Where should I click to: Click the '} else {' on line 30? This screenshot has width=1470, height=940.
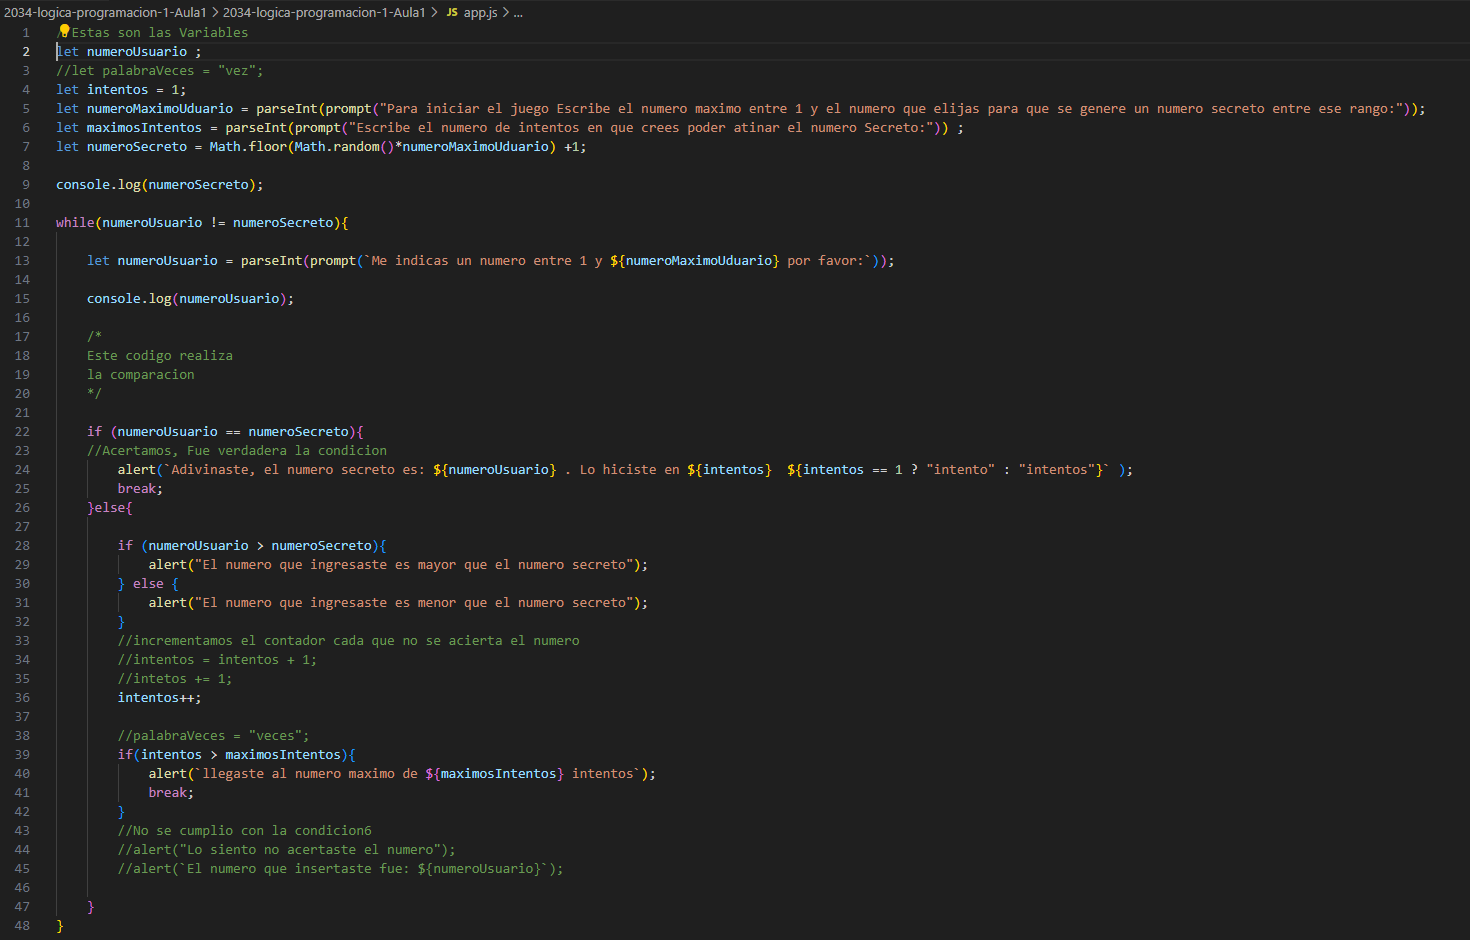pos(148,583)
